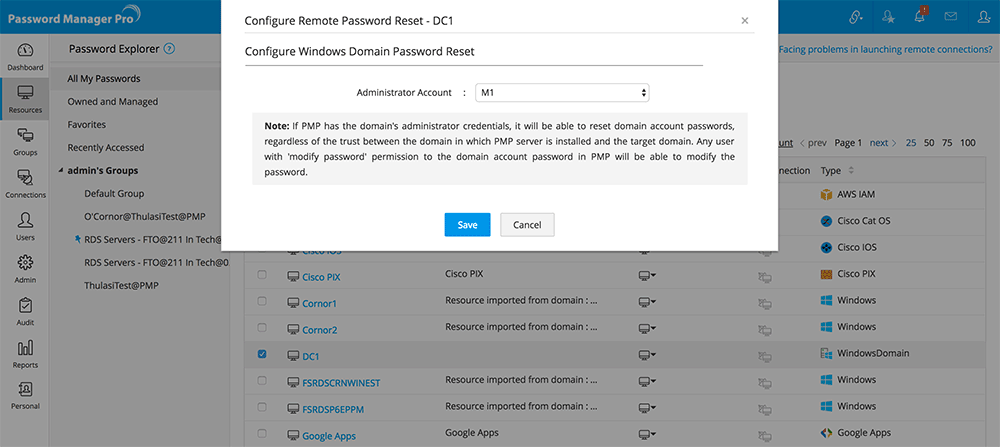
Task: Open resource actions dropdown for FSRDSCRNWINEST
Action: pos(647,381)
